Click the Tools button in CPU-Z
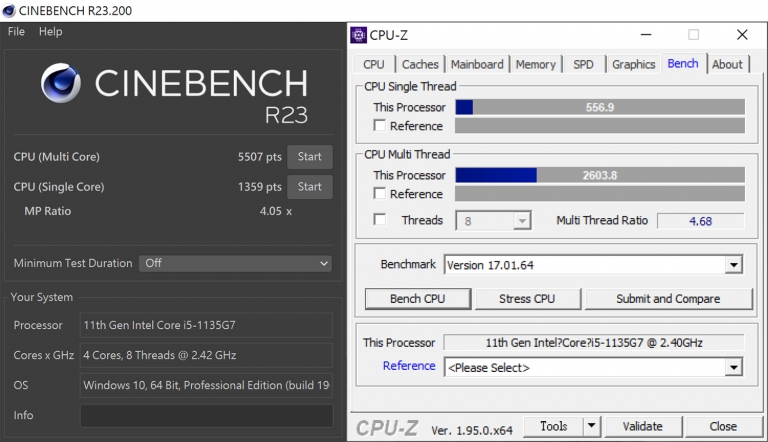The width and height of the screenshot is (768, 442). (x=553, y=426)
